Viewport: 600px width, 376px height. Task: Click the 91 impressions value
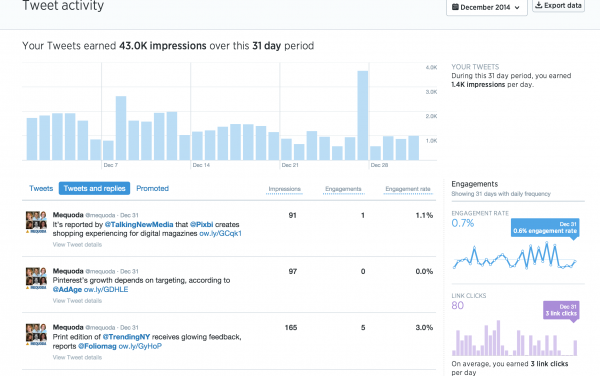pyautogui.click(x=292, y=215)
